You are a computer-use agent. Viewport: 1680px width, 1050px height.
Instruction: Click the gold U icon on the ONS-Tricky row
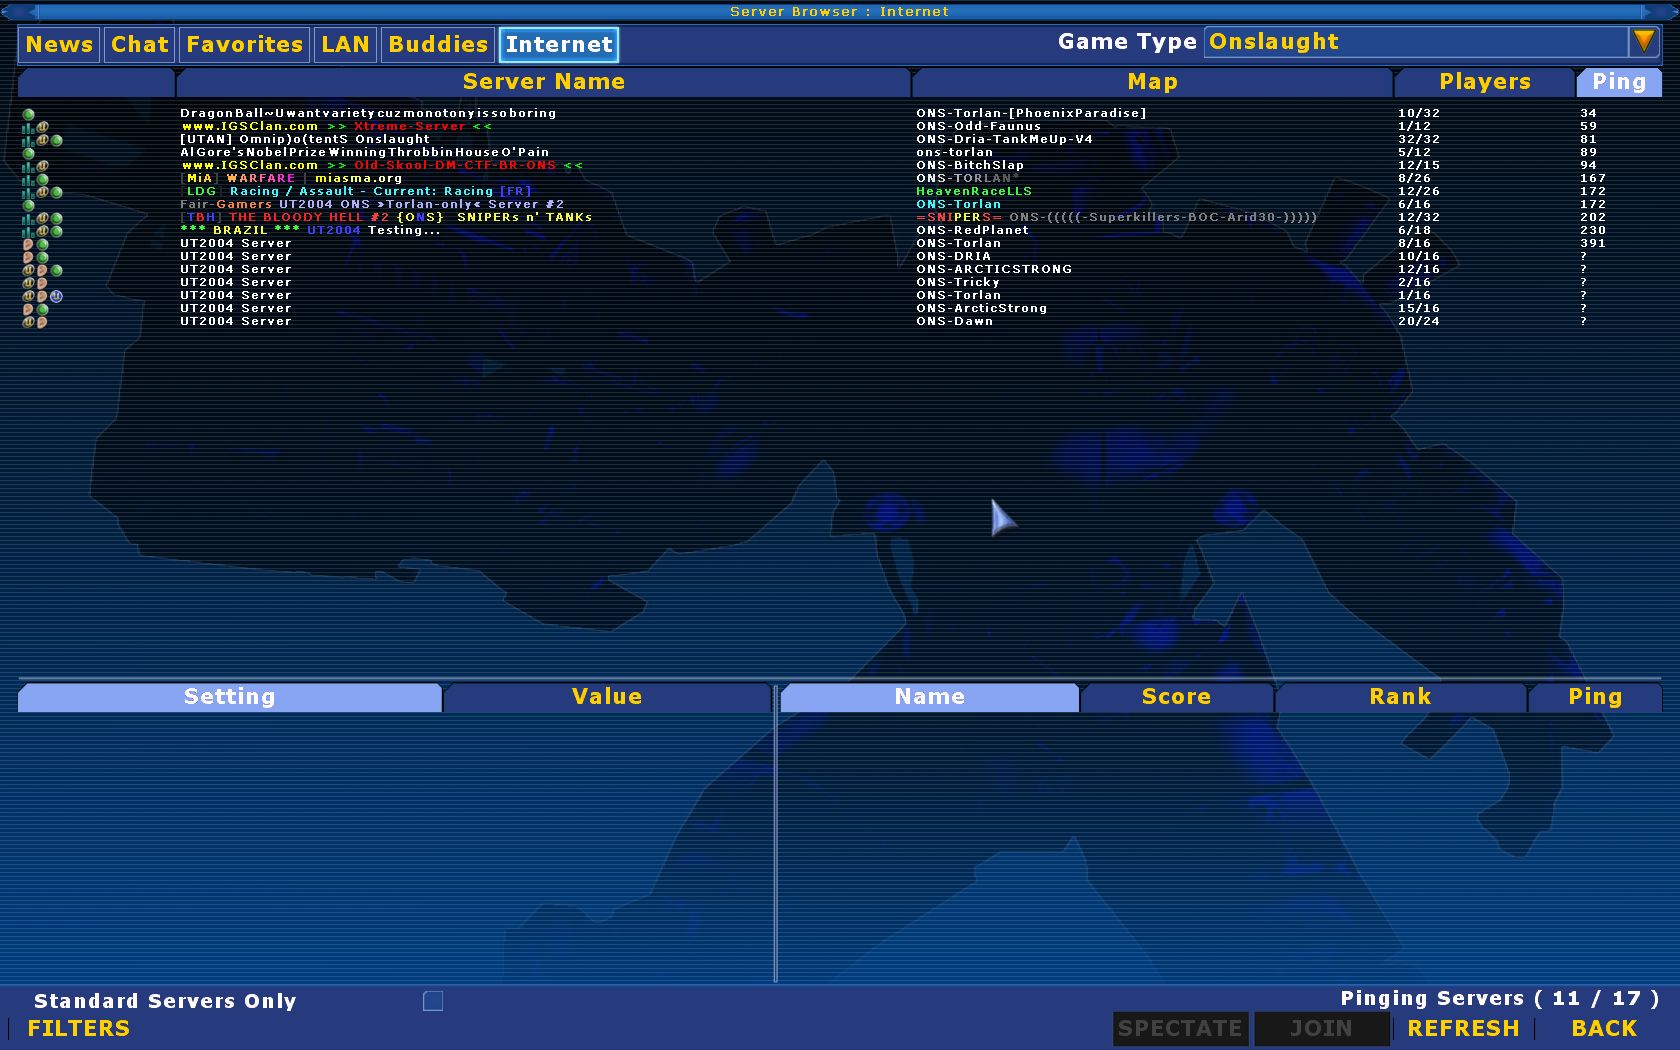28,283
